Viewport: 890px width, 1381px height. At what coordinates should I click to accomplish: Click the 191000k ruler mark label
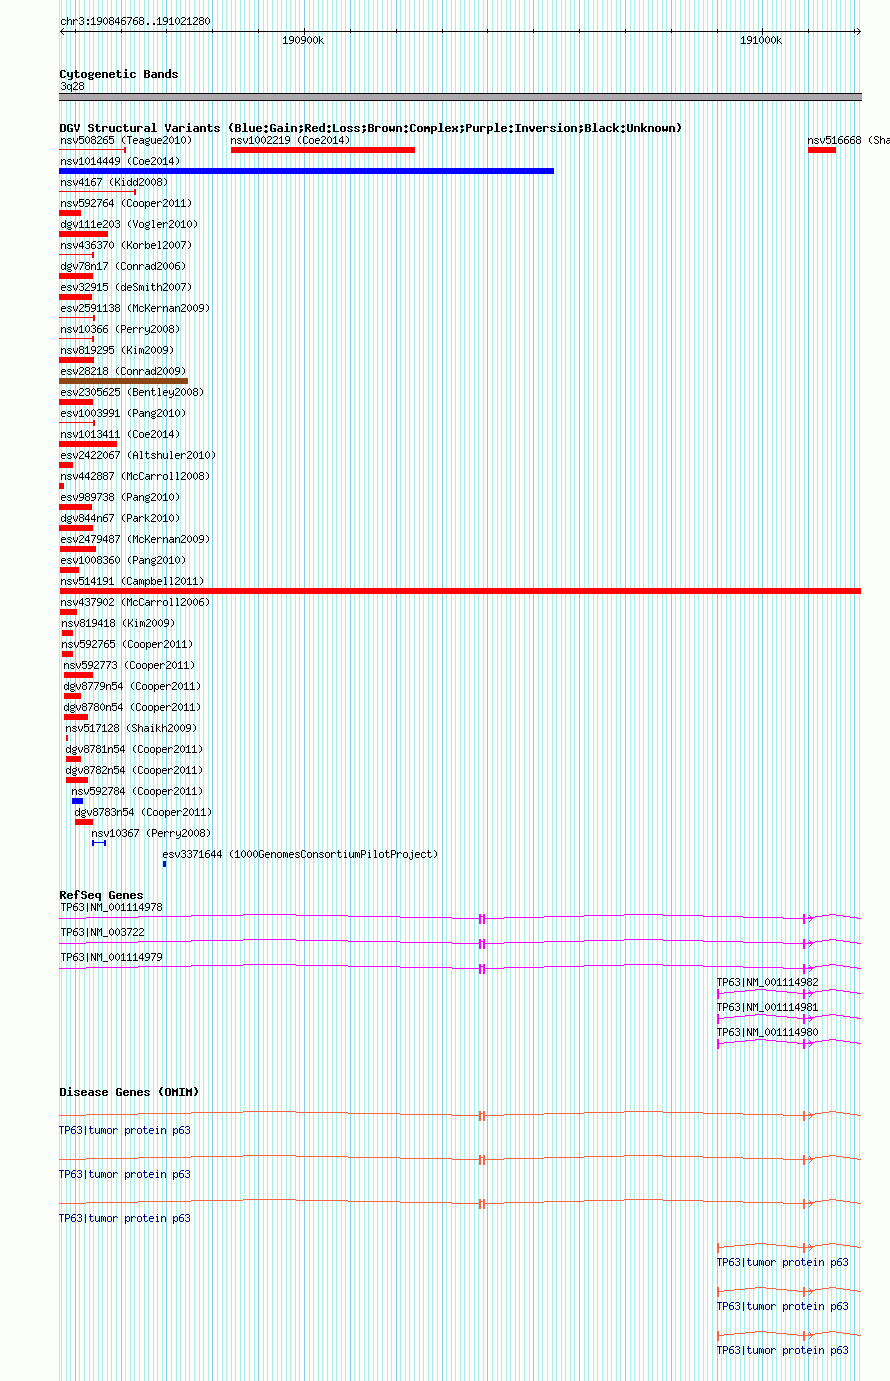761,40
